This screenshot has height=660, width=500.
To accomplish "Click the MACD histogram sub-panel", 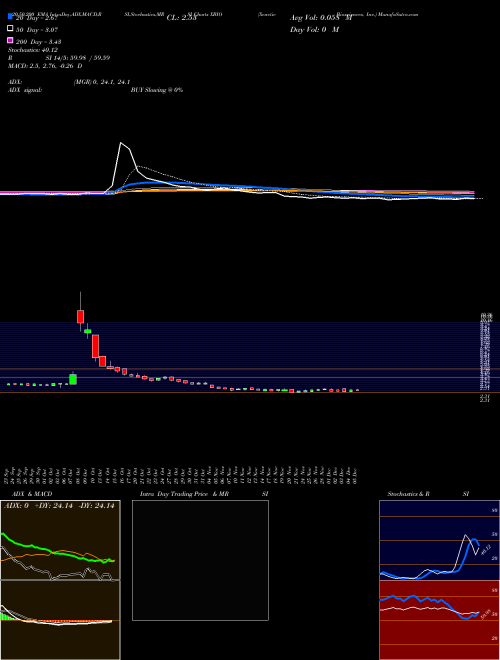I will 60,620.
